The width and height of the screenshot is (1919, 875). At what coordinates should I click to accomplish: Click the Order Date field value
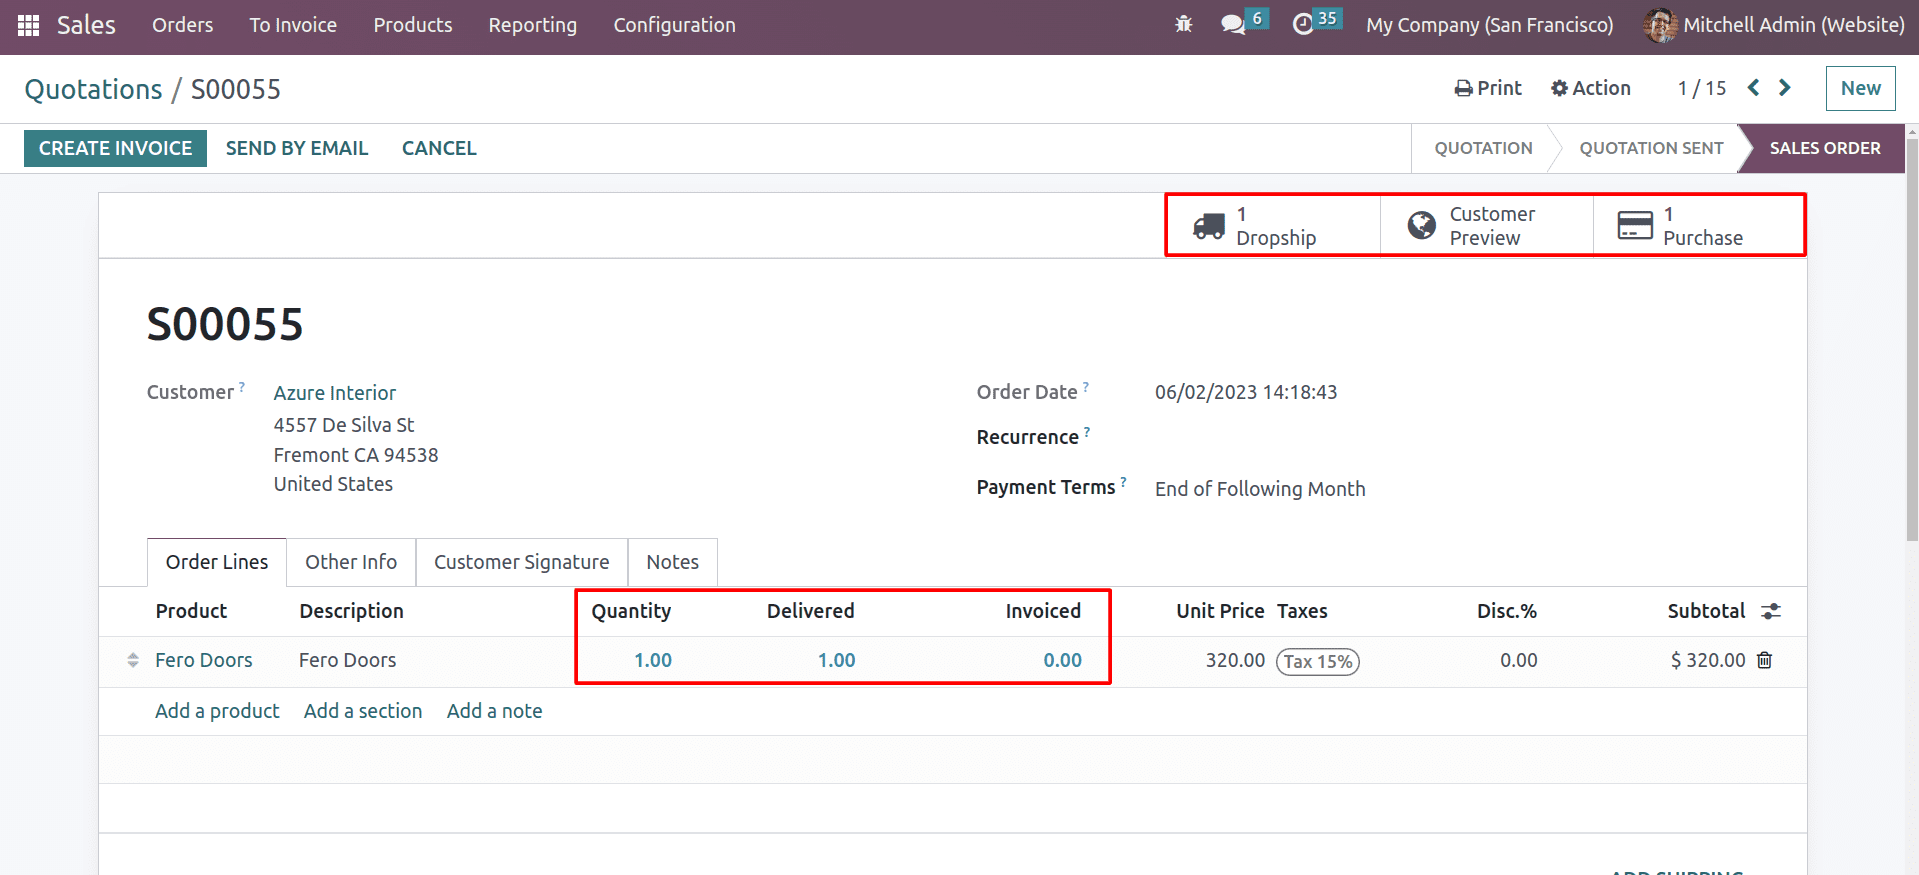point(1246,392)
